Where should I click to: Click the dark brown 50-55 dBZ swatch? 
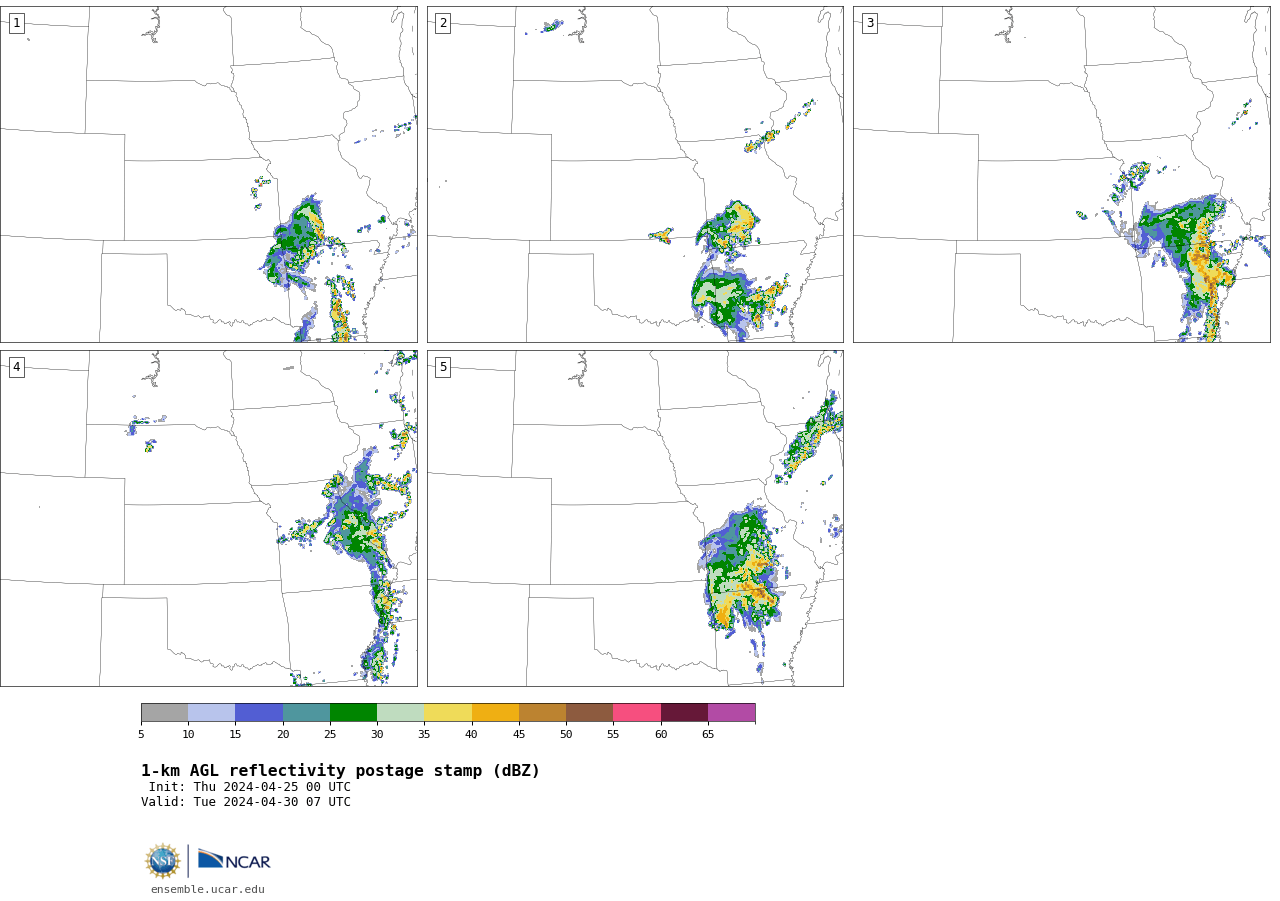589,712
